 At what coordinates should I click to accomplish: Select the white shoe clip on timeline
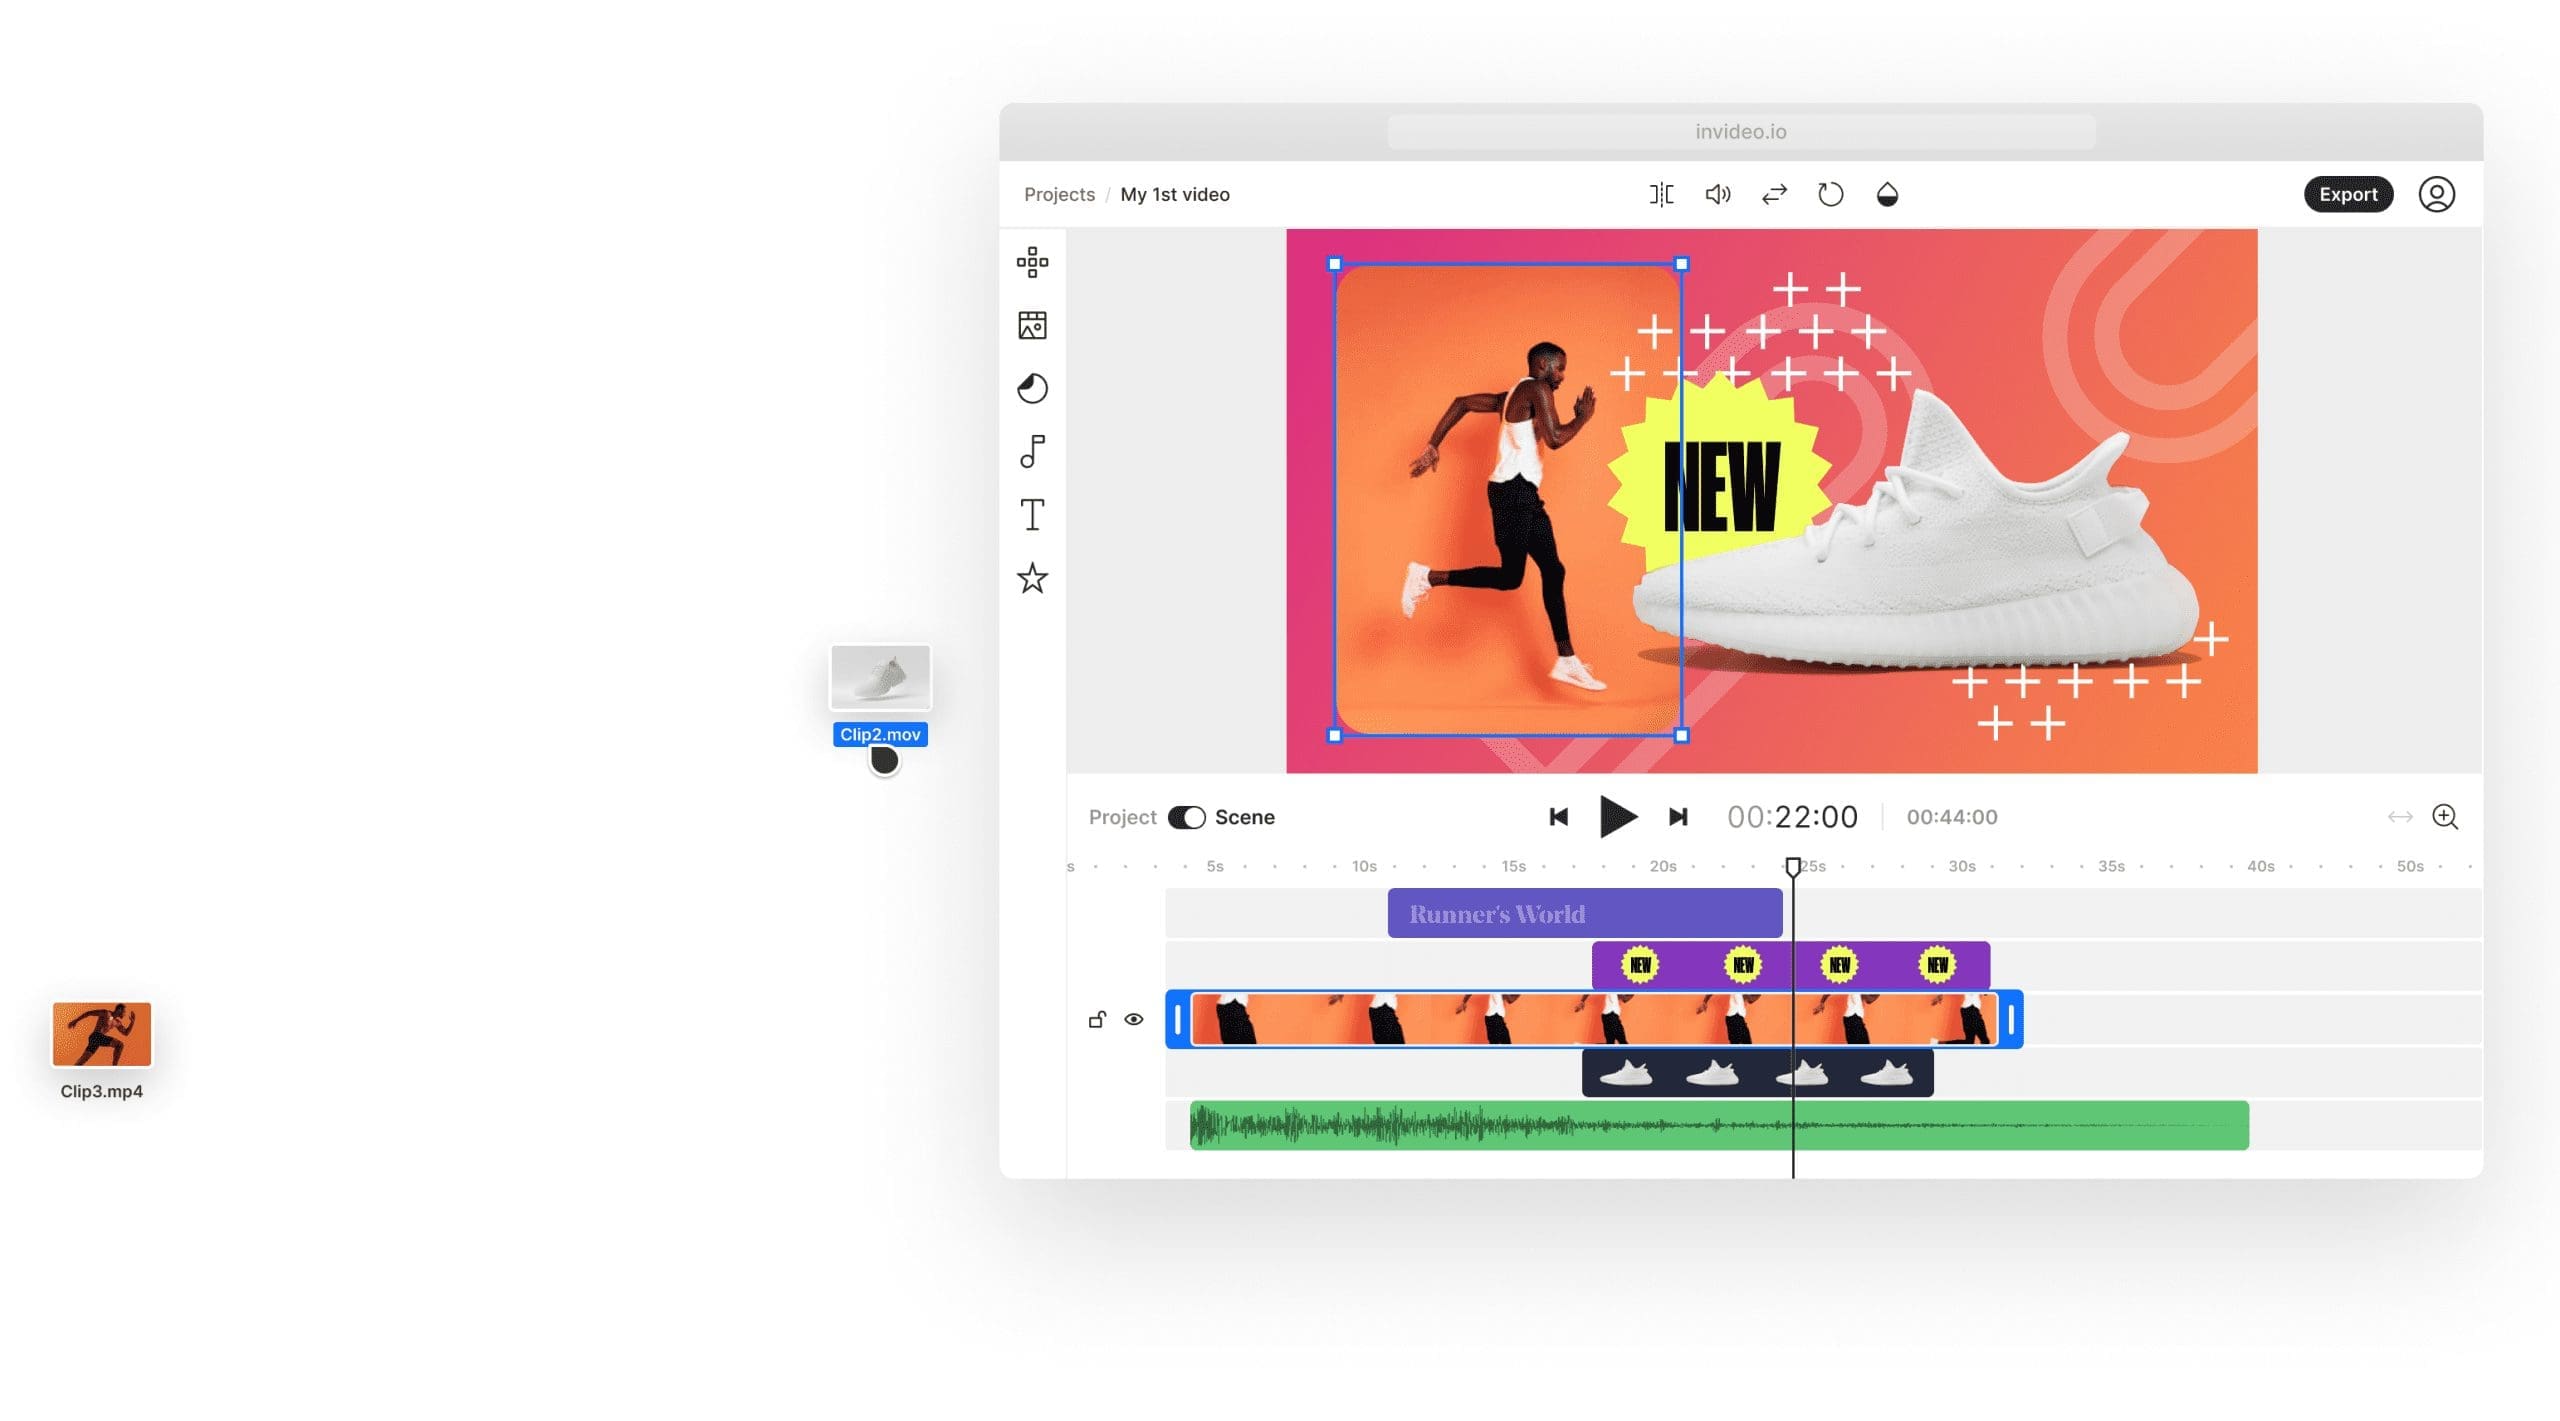[x=1757, y=1073]
